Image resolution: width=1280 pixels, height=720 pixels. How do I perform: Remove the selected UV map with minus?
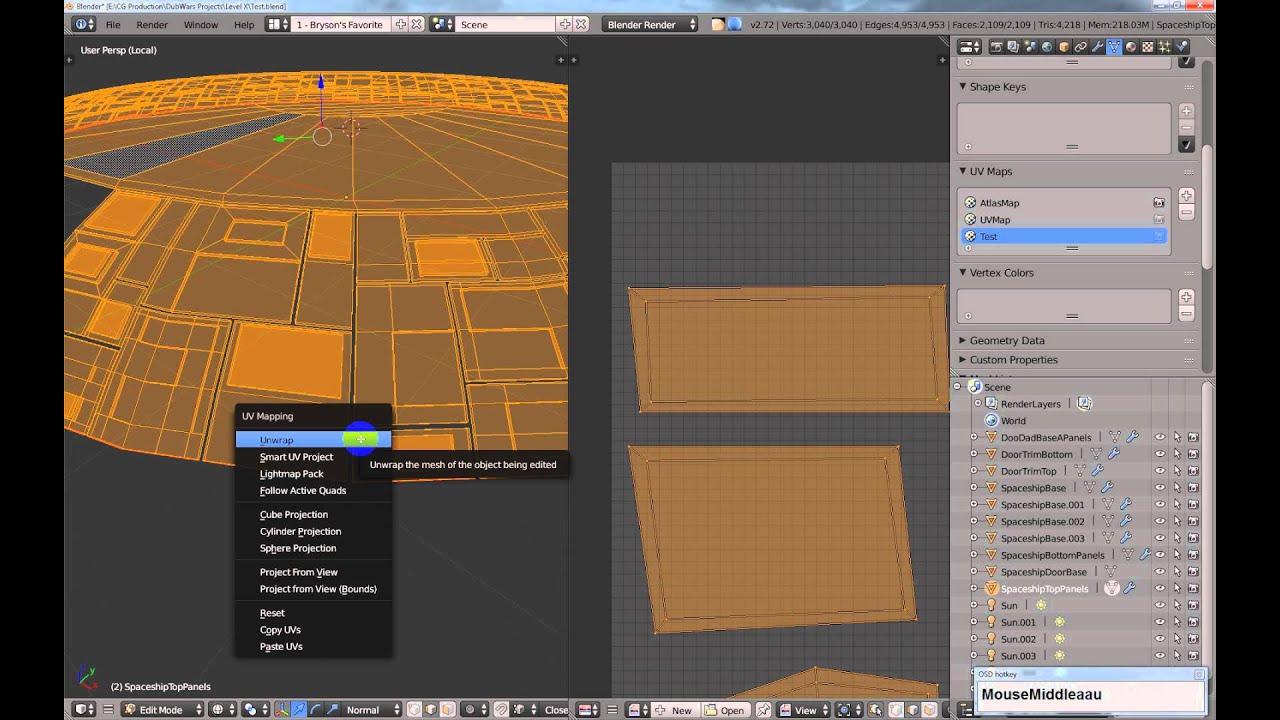[1186, 212]
